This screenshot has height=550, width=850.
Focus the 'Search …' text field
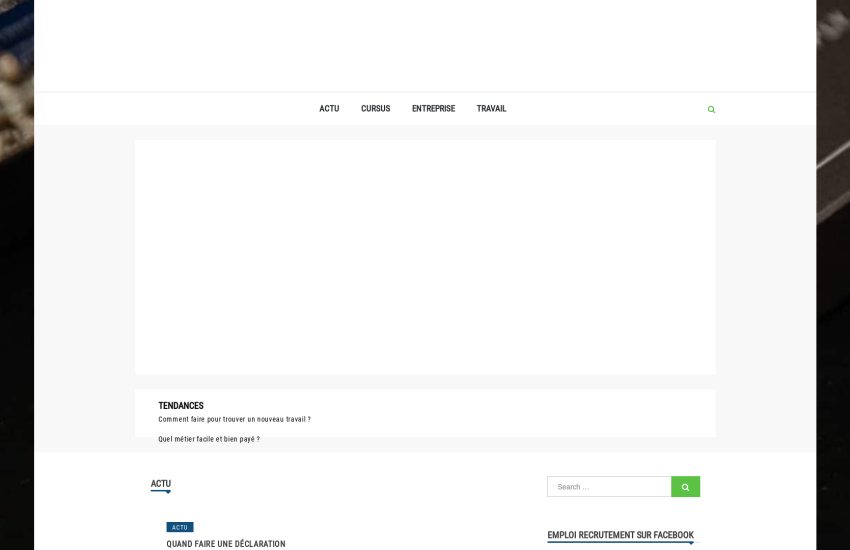tap(609, 487)
